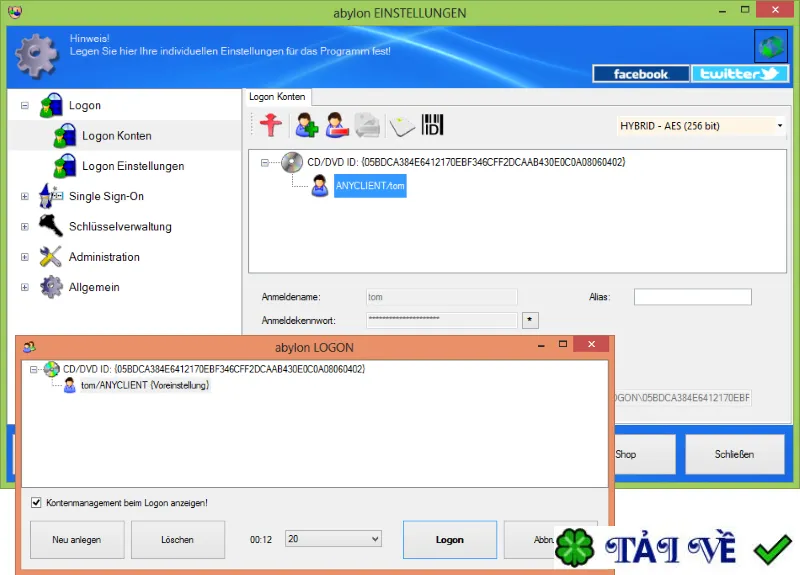Click the add user account icon
The width and height of the screenshot is (800, 575).
(307, 125)
